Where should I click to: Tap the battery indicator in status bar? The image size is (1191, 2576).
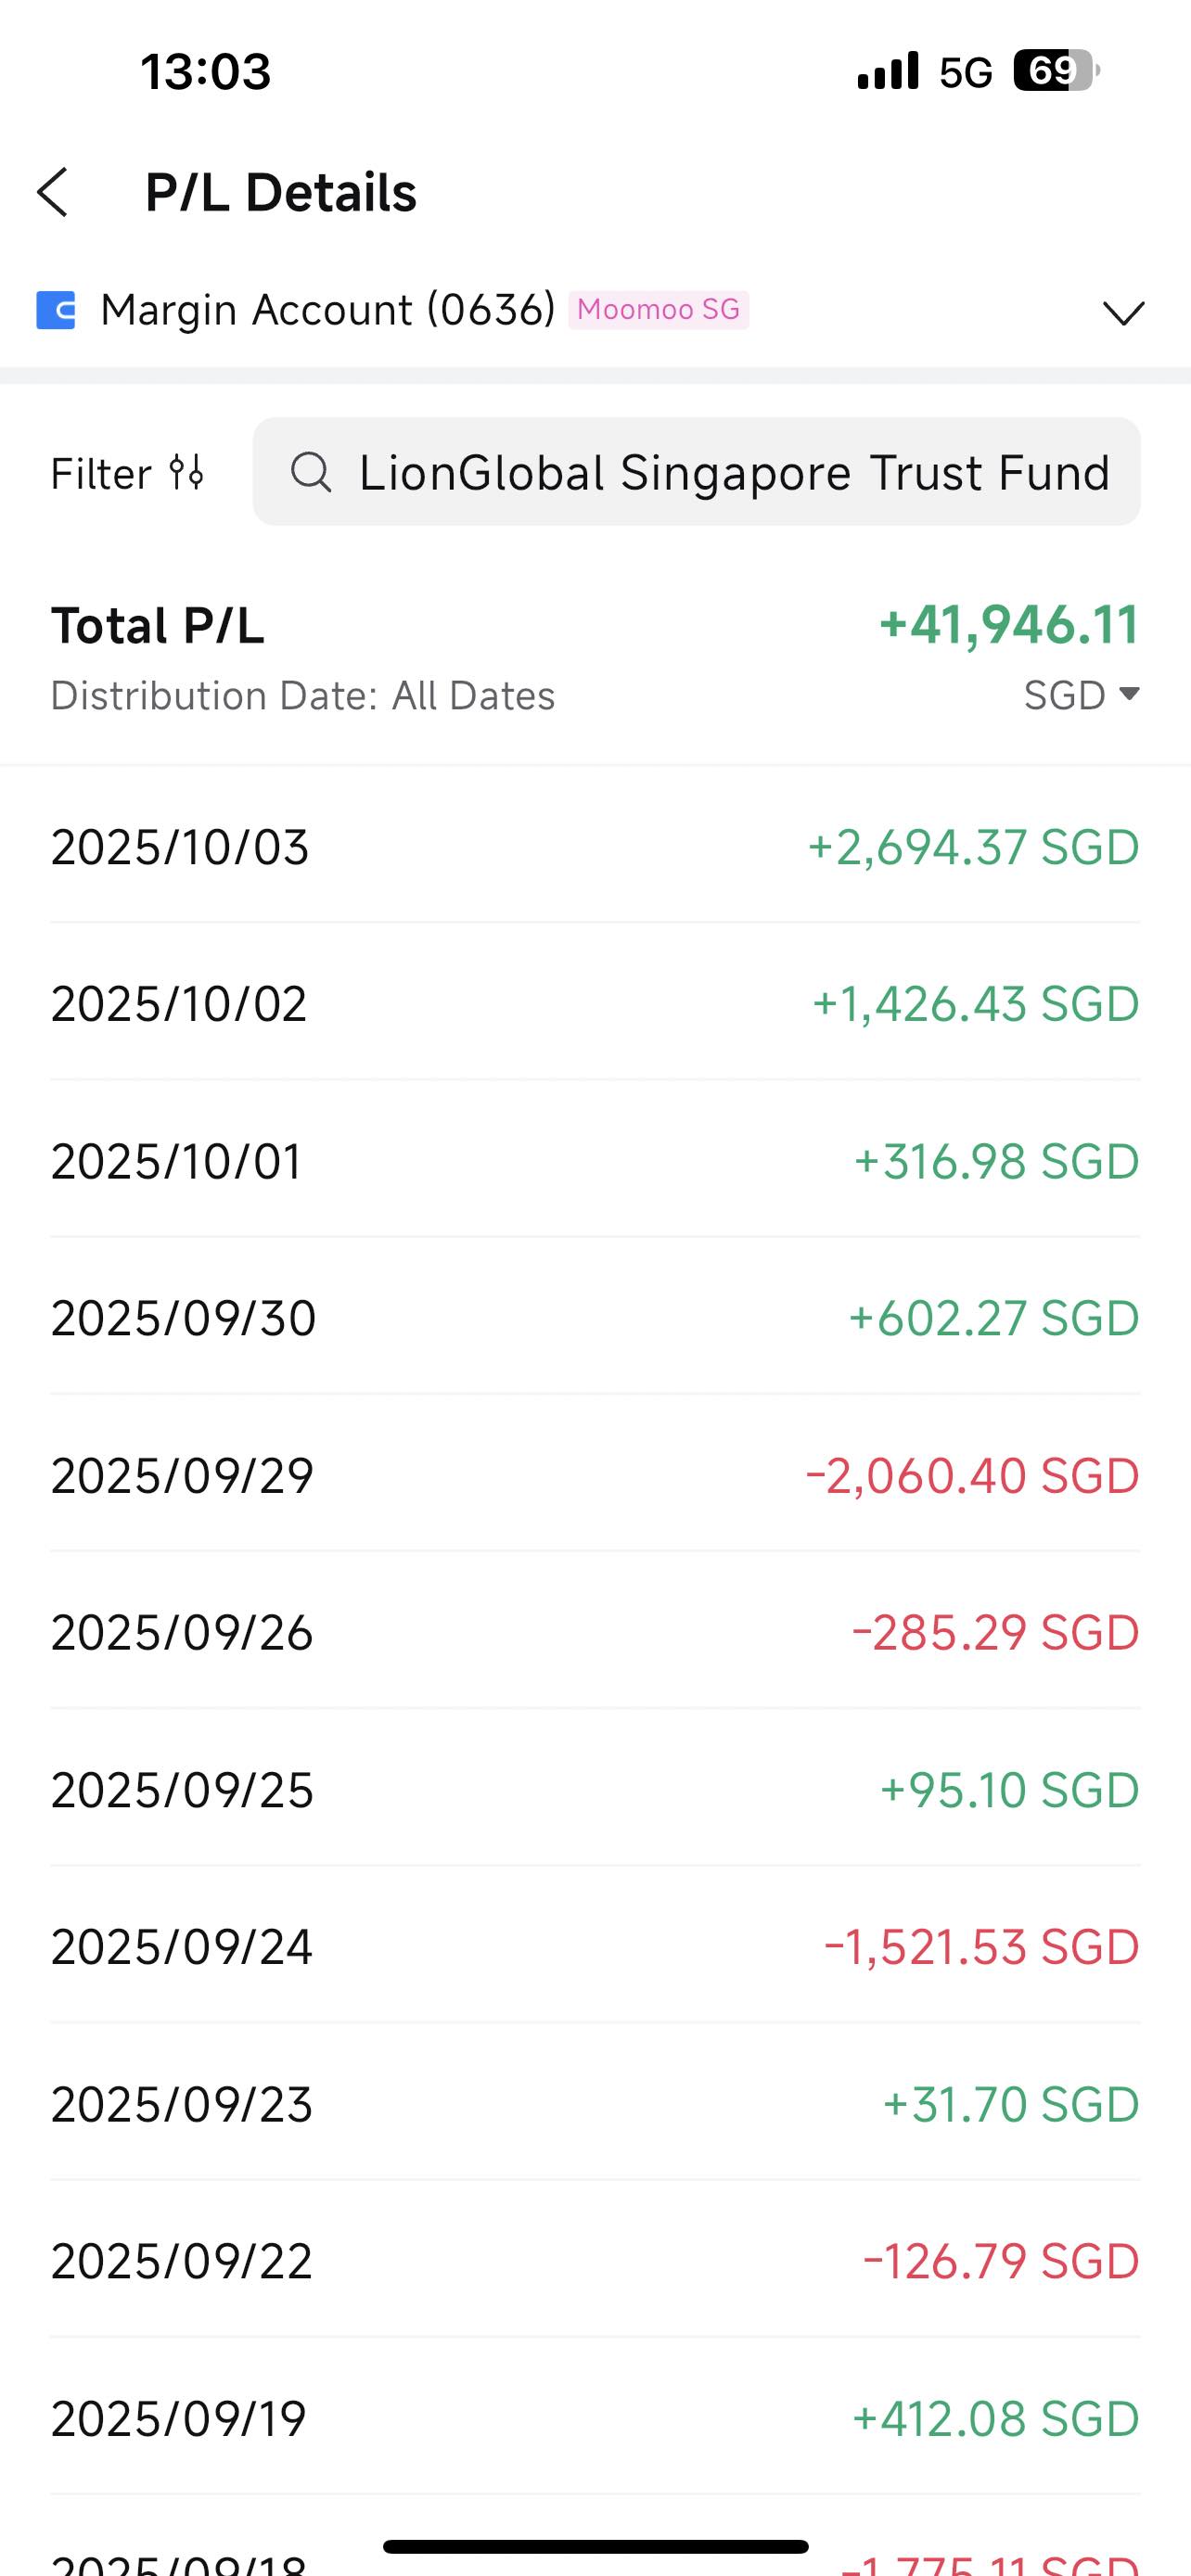1056,71
